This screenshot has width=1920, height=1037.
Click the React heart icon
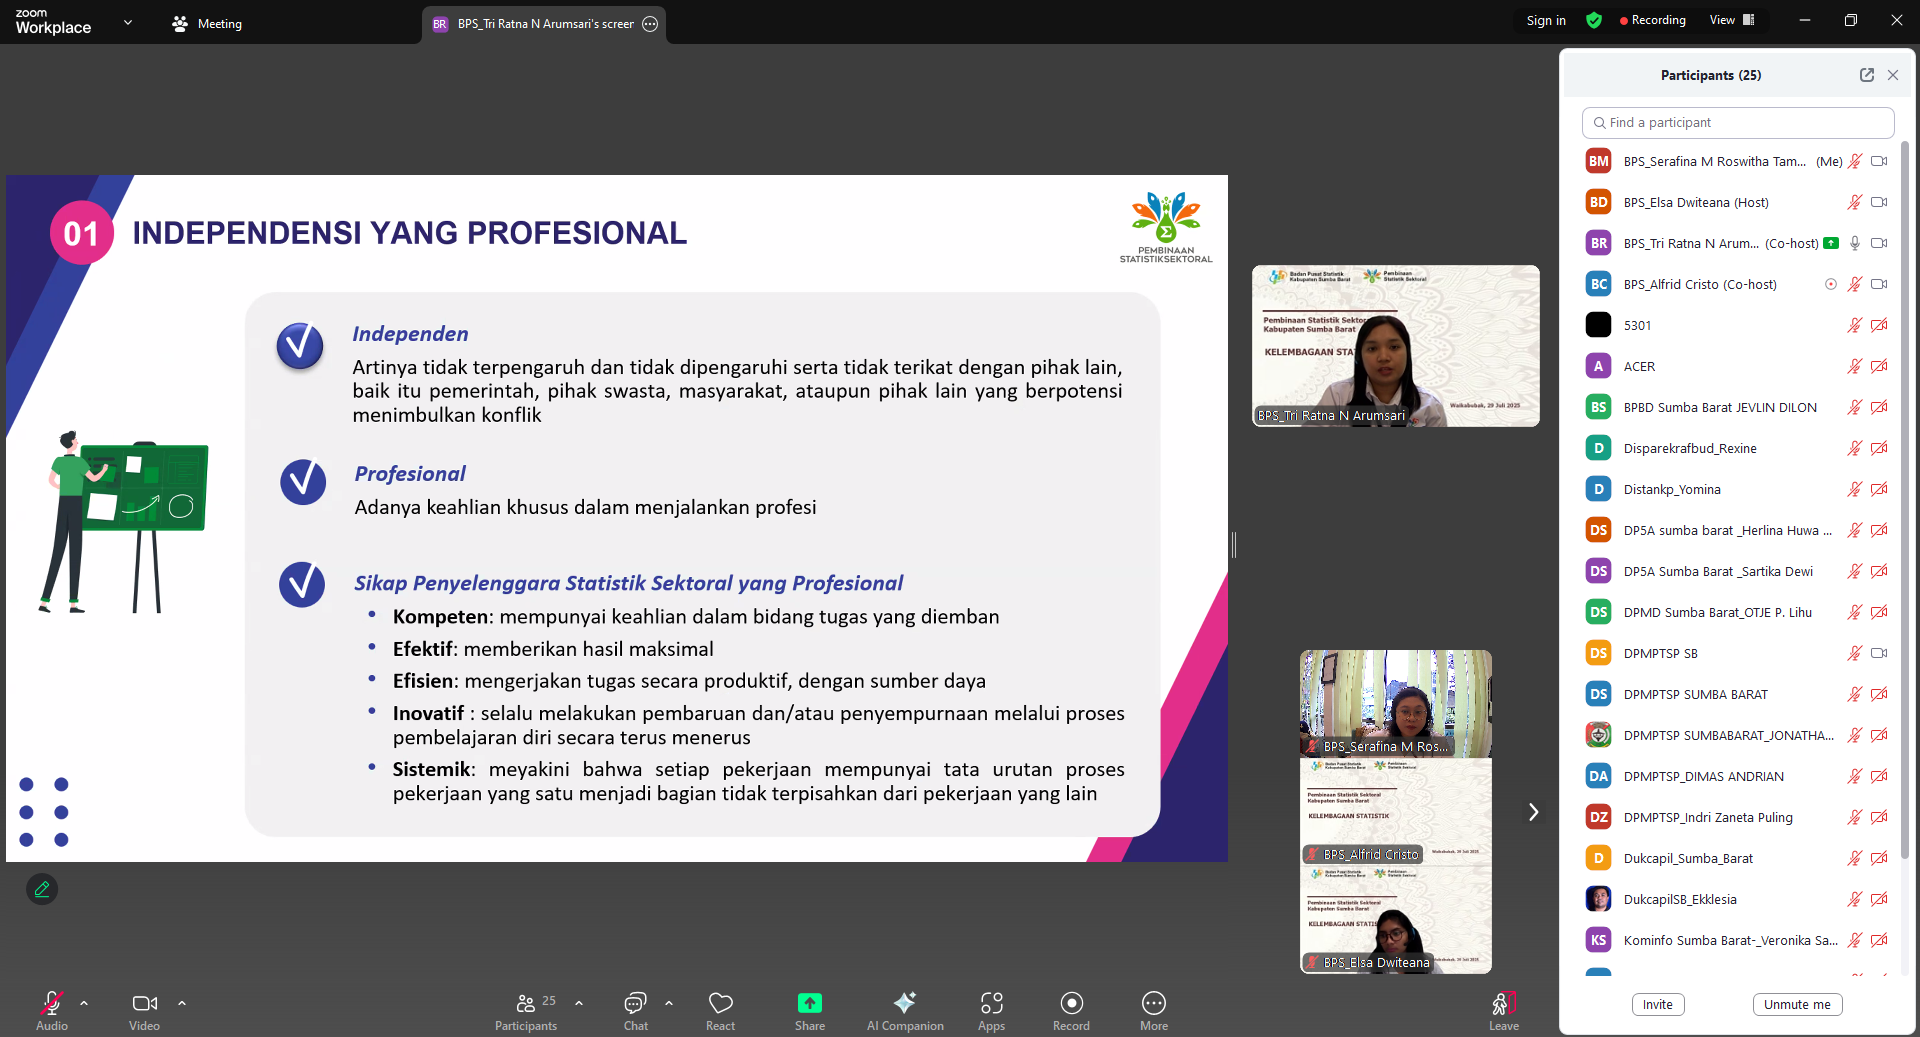(720, 1004)
